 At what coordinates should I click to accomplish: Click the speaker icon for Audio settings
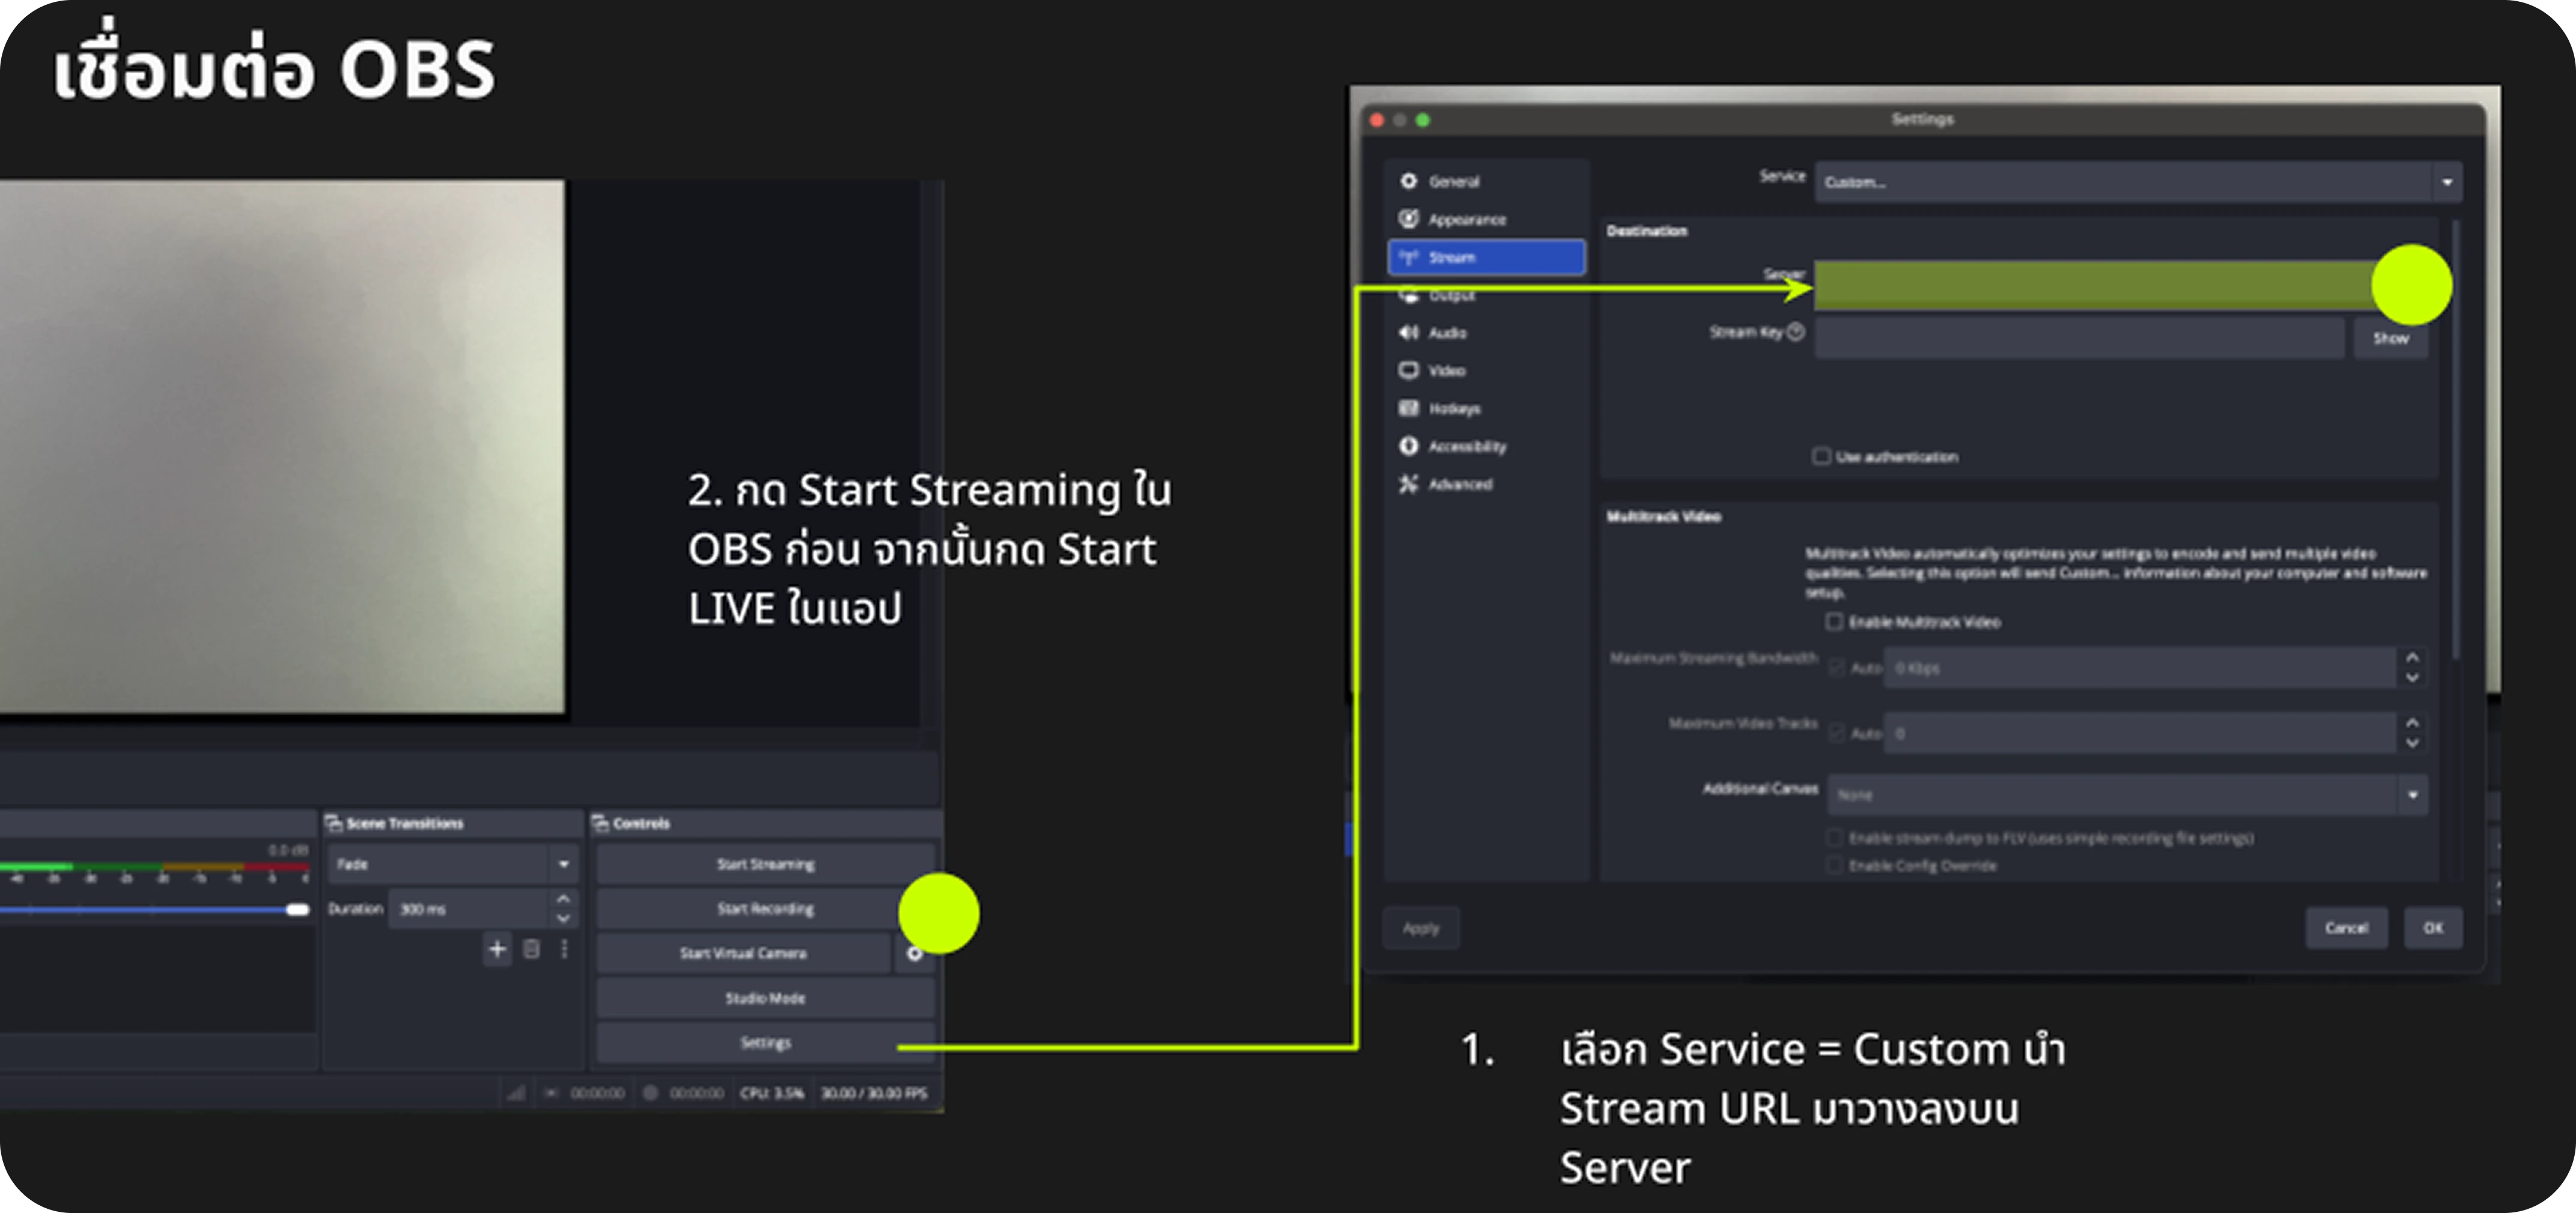1409,332
